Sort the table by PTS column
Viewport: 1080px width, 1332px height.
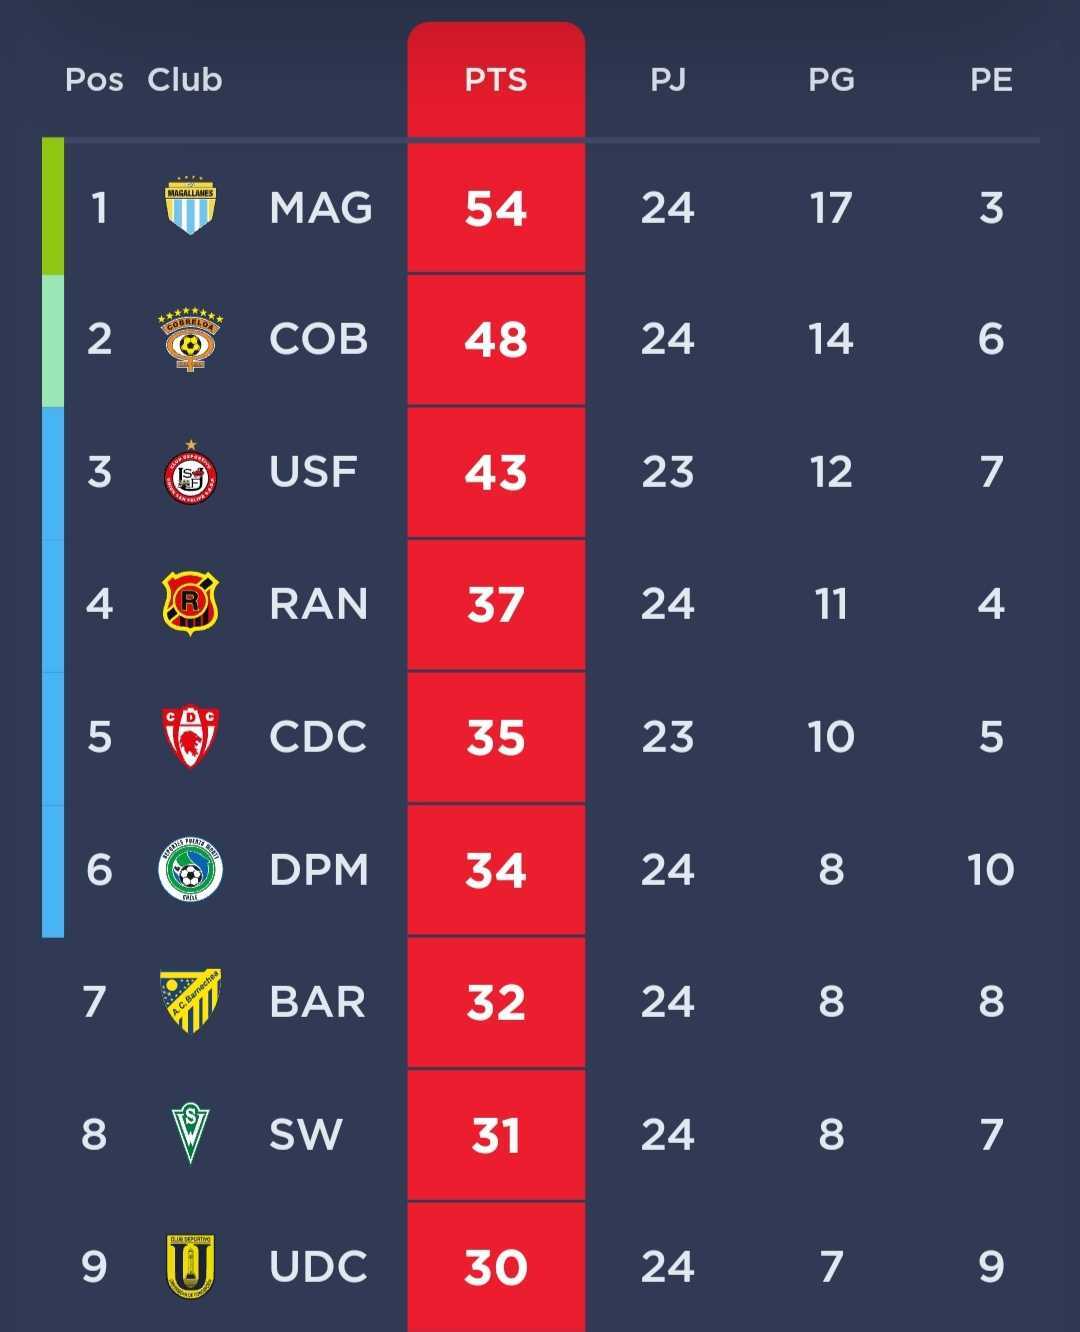(x=497, y=80)
